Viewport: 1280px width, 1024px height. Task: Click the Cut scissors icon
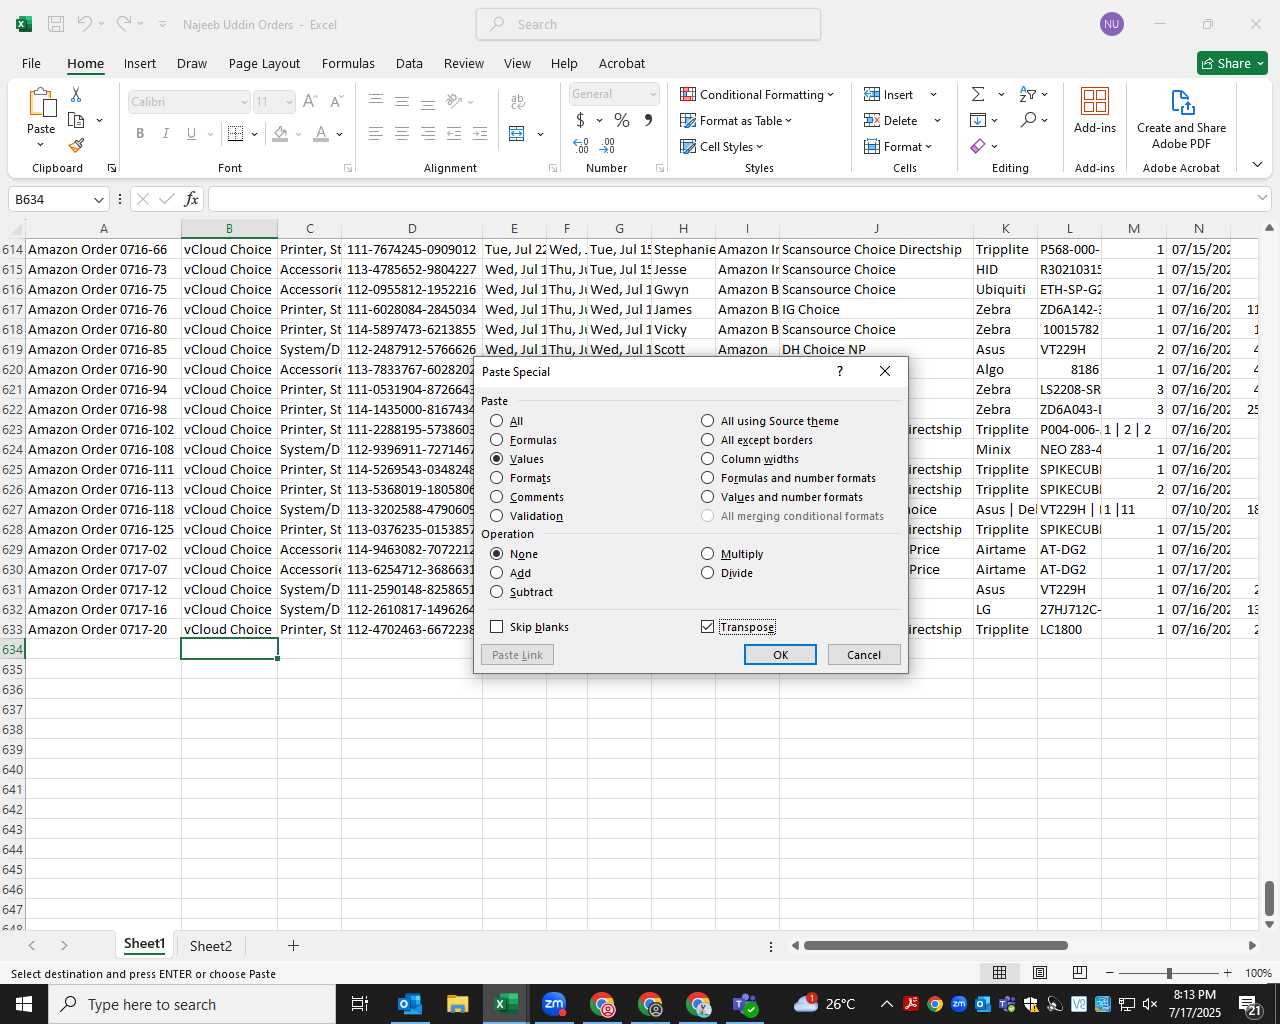click(76, 94)
